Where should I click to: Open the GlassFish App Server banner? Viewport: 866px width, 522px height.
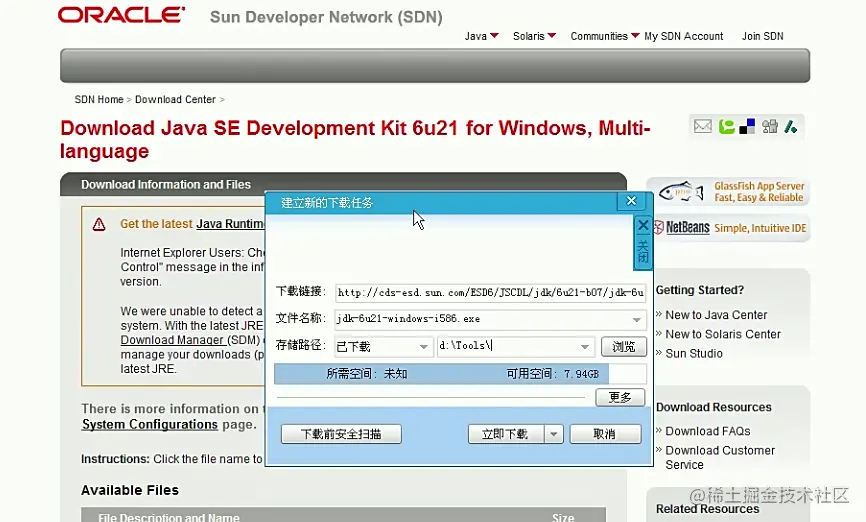pyautogui.click(x=728, y=192)
